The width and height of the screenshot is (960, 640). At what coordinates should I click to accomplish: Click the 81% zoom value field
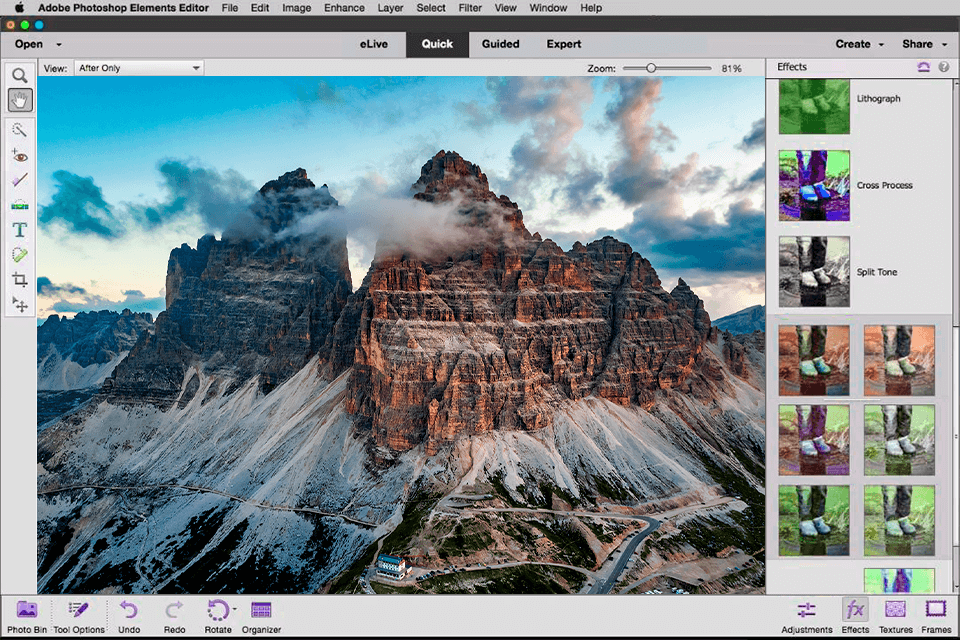pyautogui.click(x=732, y=69)
